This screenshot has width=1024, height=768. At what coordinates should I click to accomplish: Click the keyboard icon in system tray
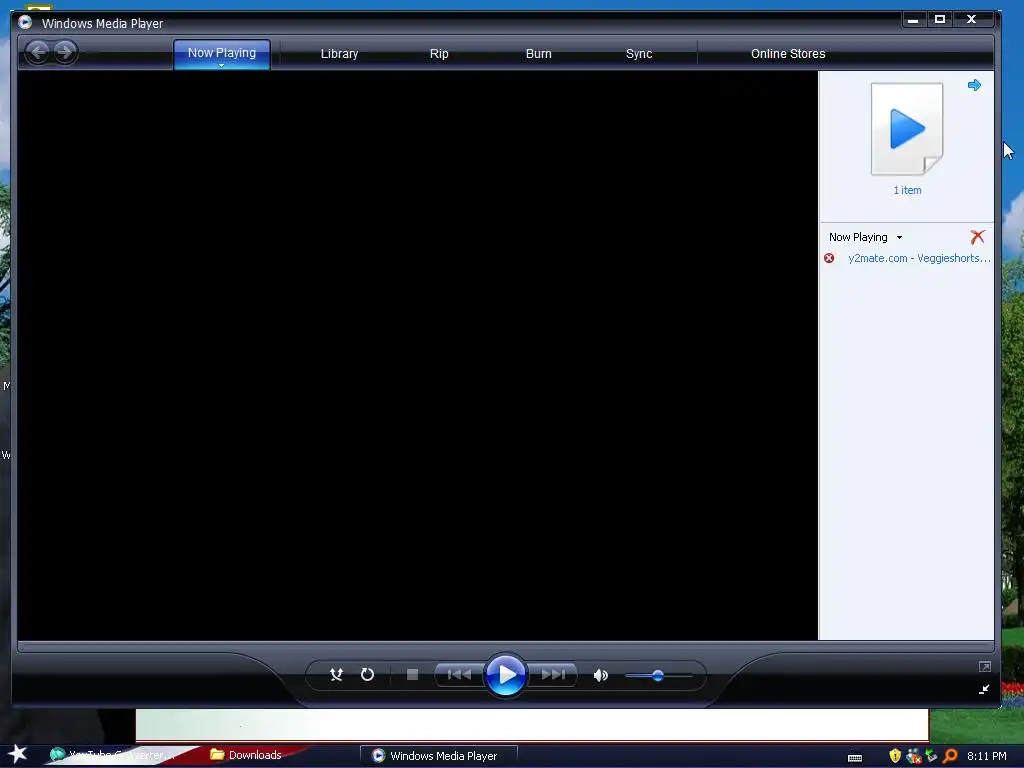pyautogui.click(x=854, y=758)
